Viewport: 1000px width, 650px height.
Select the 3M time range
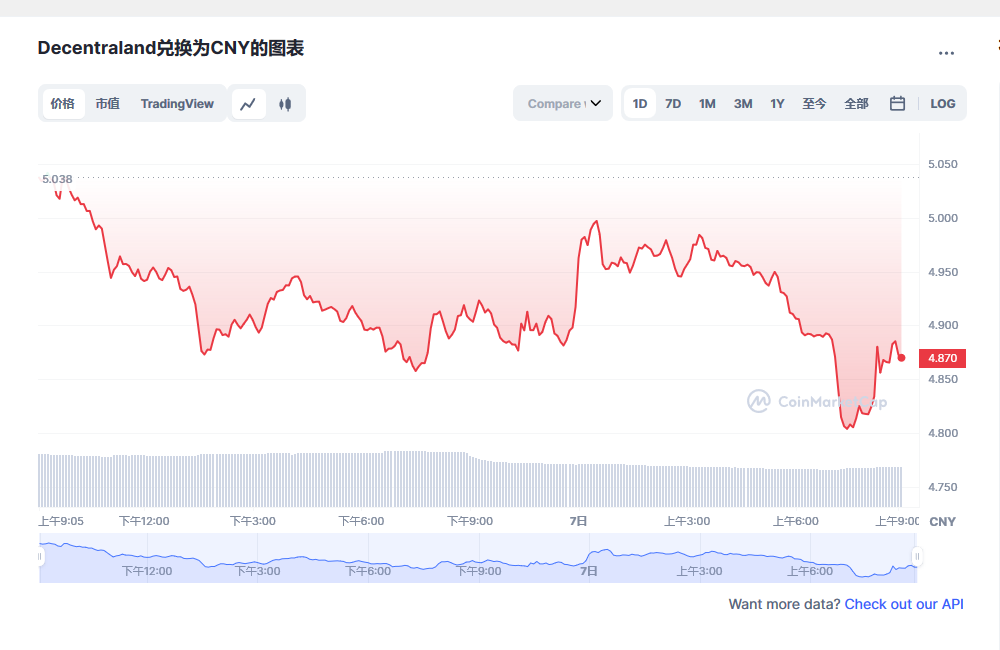[743, 104]
